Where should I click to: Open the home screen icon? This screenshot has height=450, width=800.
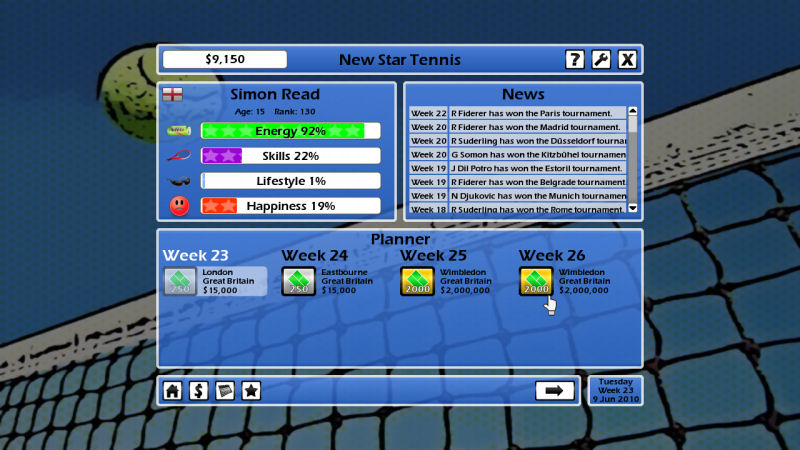pyautogui.click(x=173, y=390)
